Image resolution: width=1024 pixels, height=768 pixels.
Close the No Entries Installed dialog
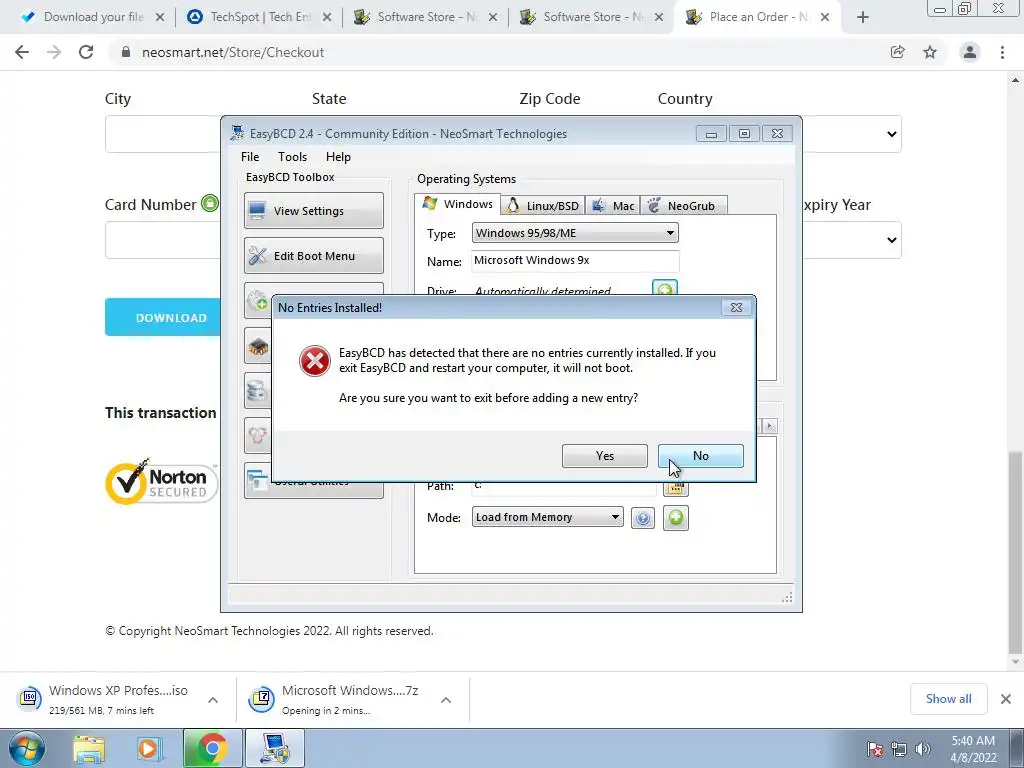click(x=736, y=308)
